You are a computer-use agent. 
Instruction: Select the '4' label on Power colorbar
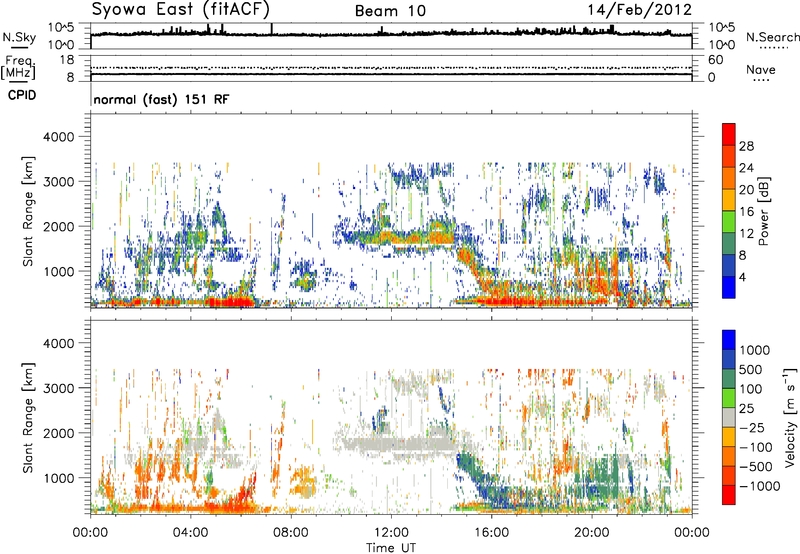pyautogui.click(x=742, y=277)
